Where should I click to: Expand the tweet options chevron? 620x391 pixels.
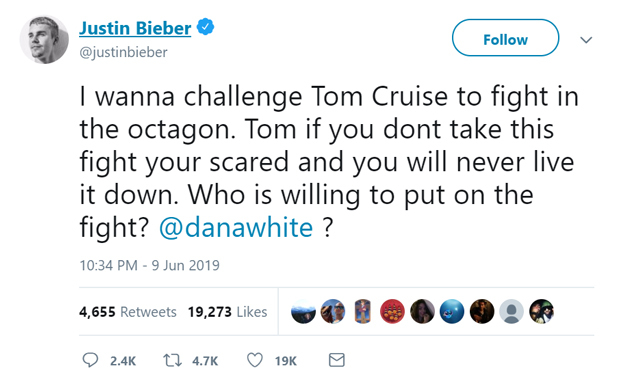click(586, 40)
